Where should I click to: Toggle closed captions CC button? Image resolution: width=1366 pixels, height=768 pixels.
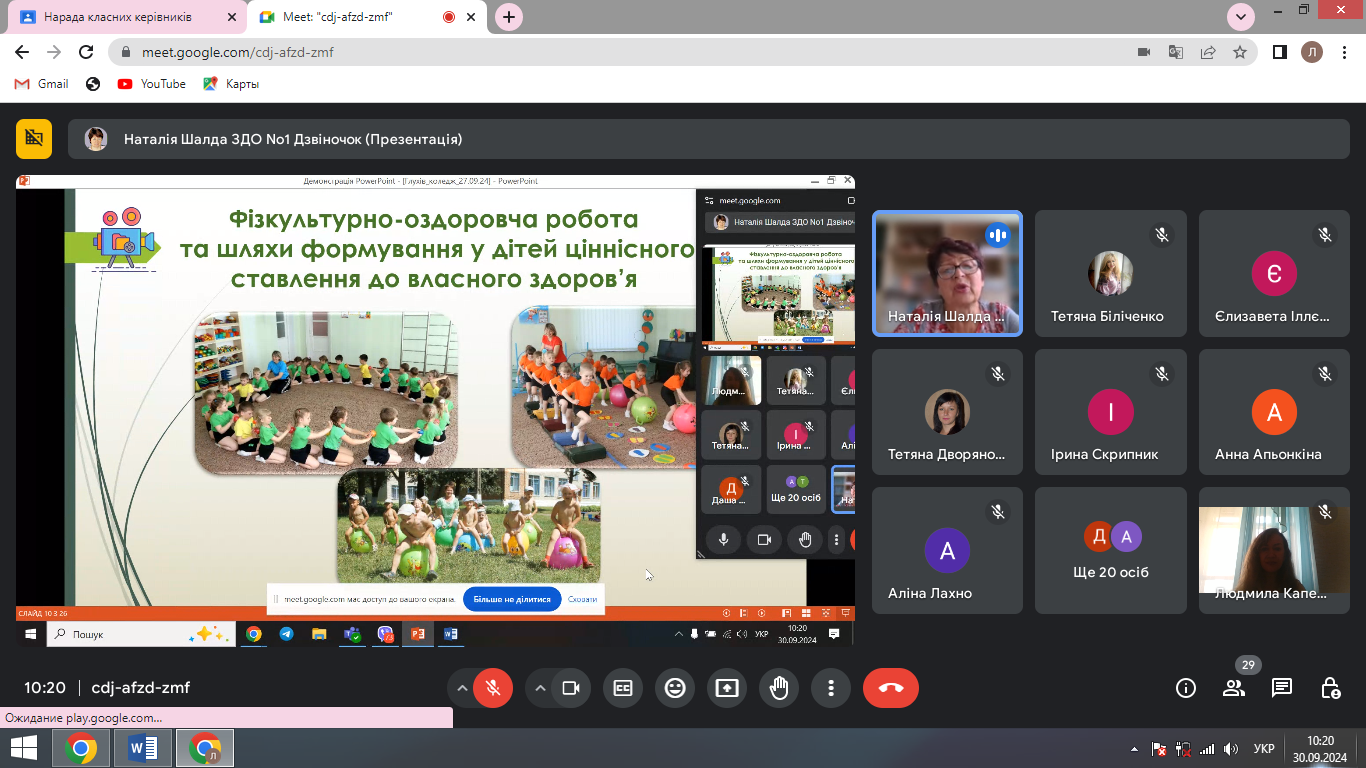[623, 688]
